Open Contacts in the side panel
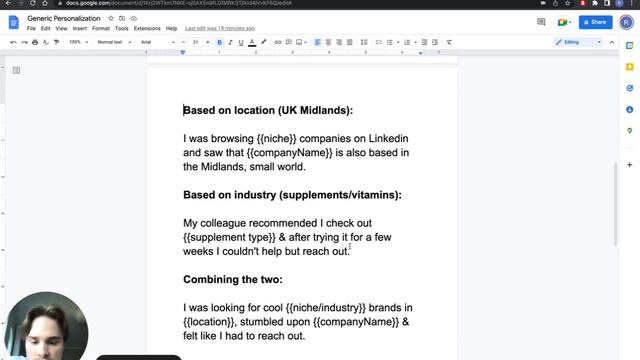This screenshot has height=360, width=640. 630,109
